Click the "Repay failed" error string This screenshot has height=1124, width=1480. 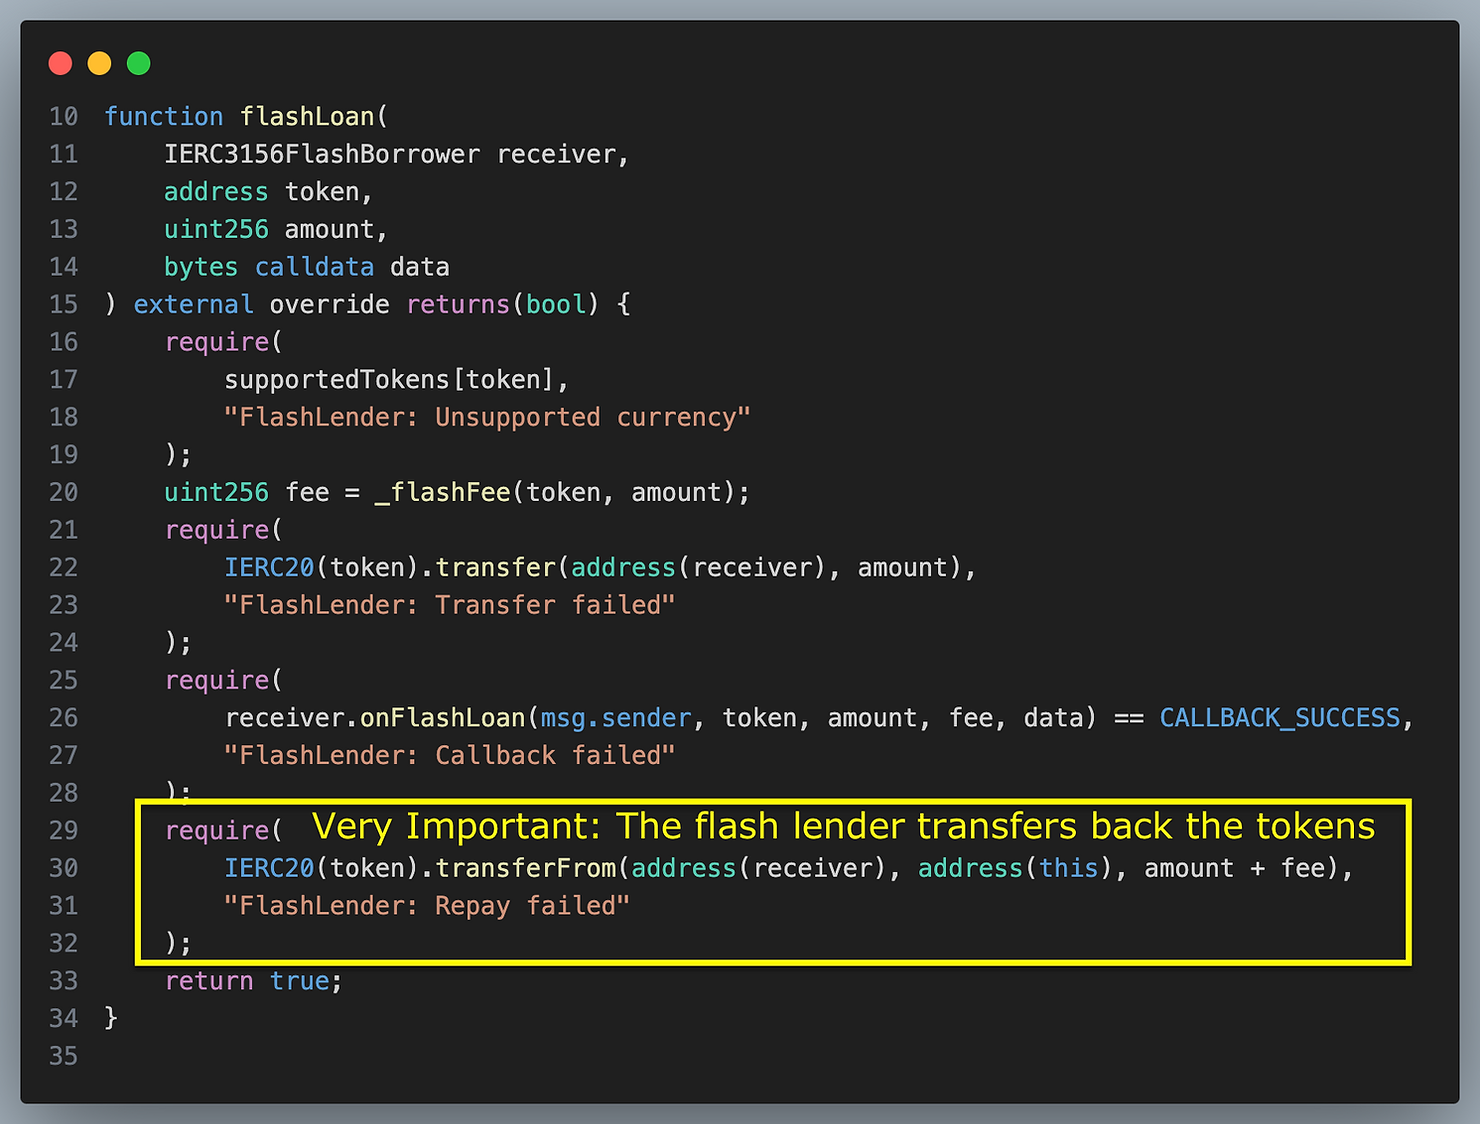tap(426, 906)
